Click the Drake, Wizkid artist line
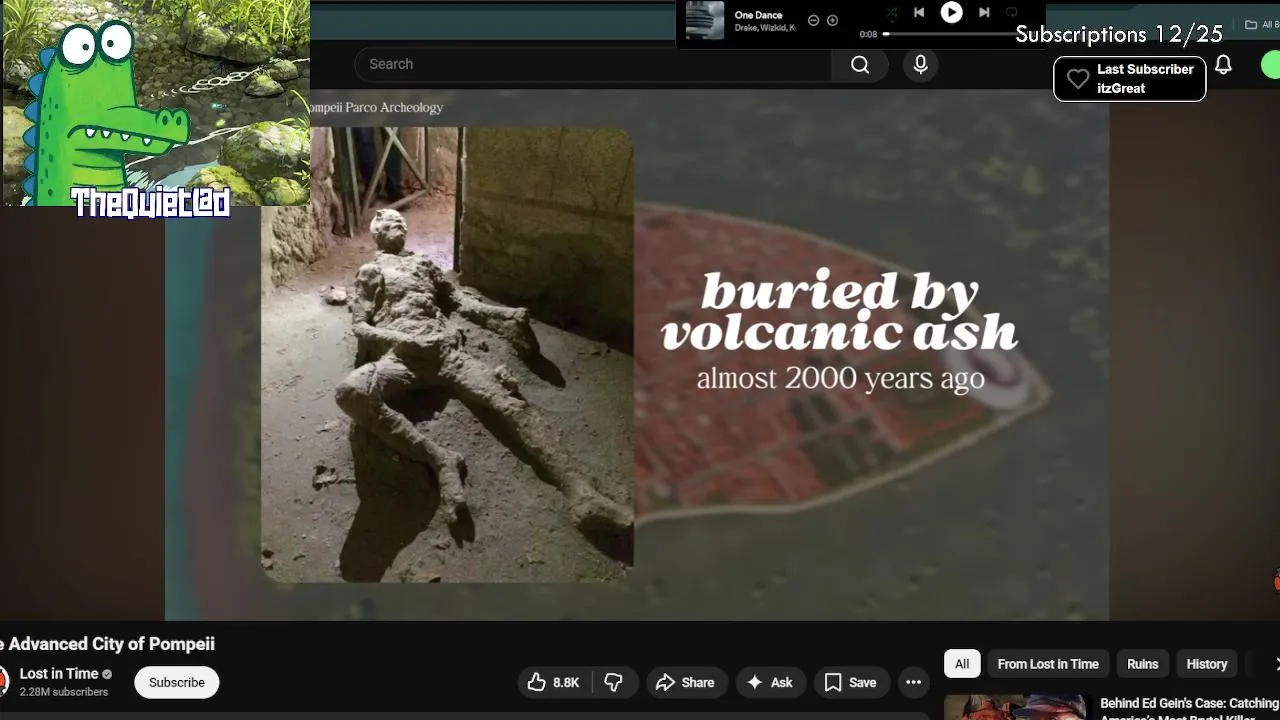Screen dimensions: 1280x720 [x=765, y=28]
